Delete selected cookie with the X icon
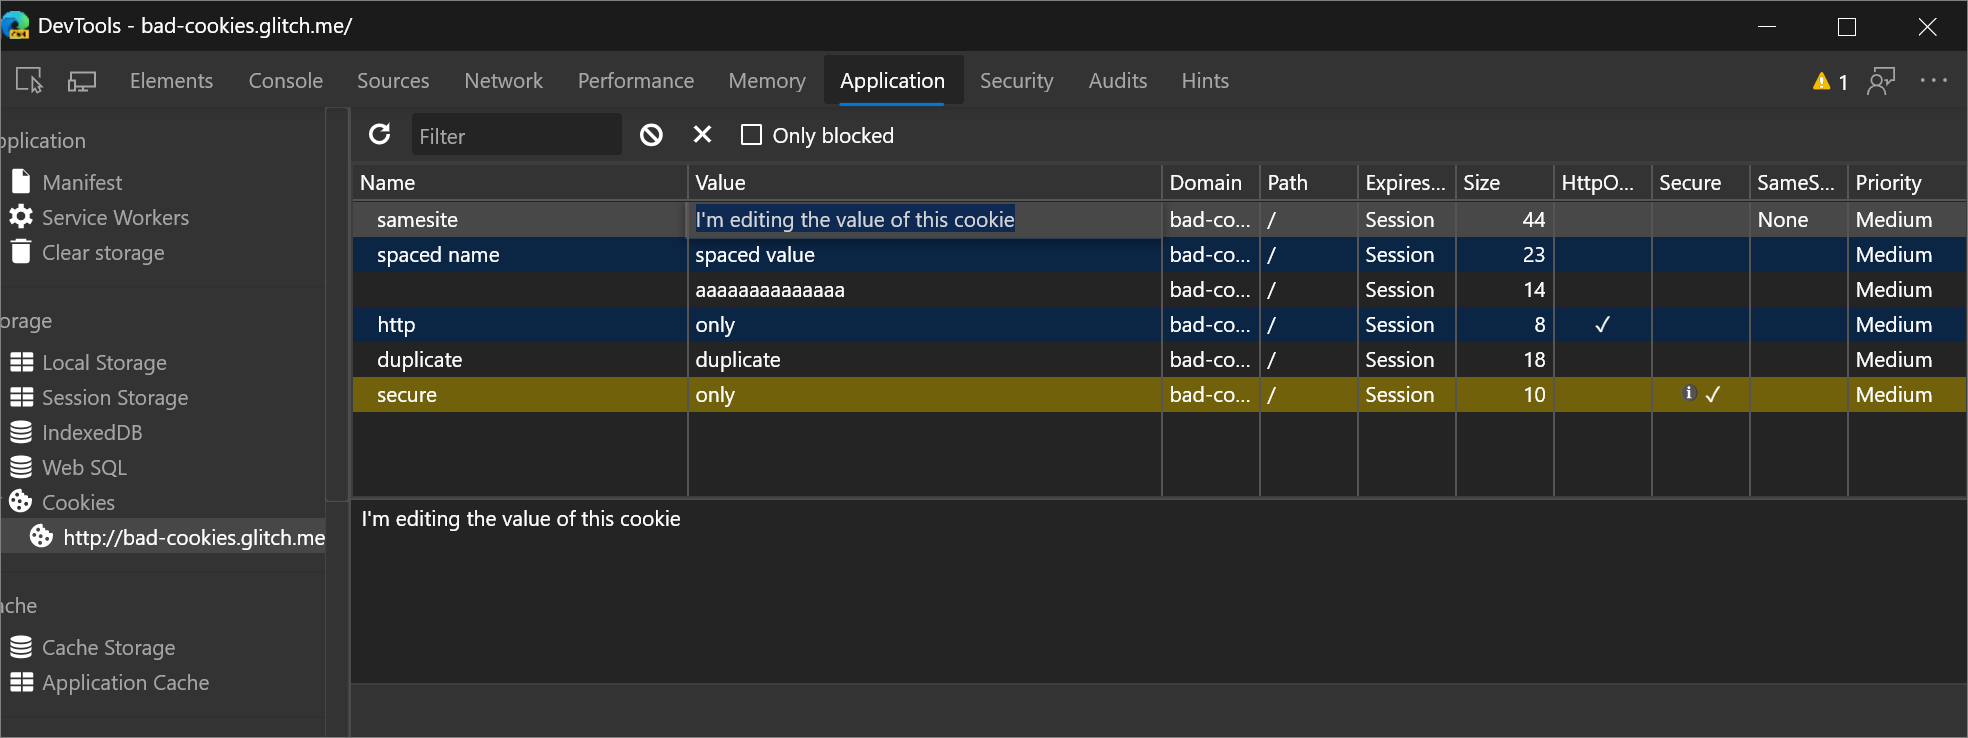 [x=702, y=135]
